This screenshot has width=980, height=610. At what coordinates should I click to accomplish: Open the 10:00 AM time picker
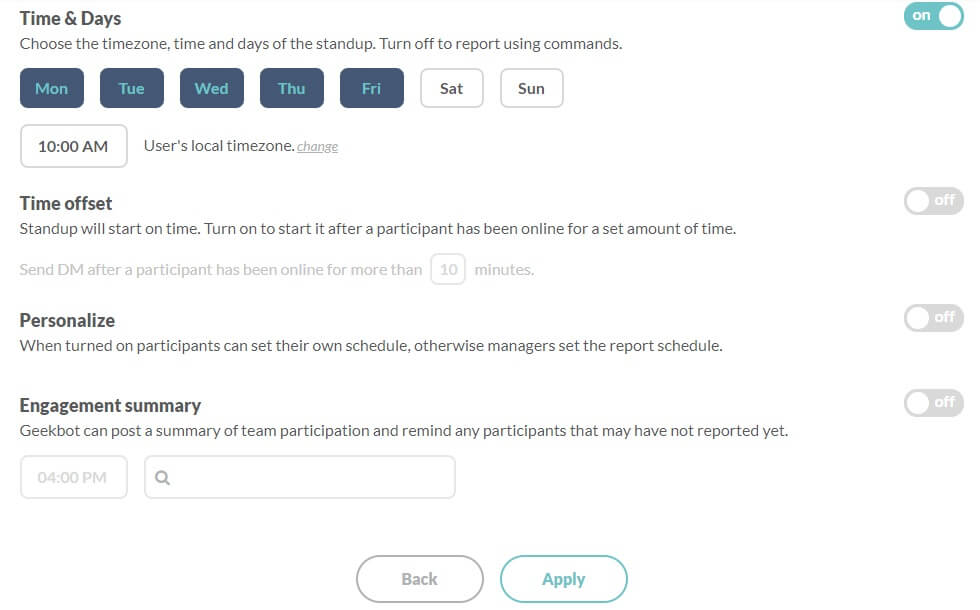73,146
